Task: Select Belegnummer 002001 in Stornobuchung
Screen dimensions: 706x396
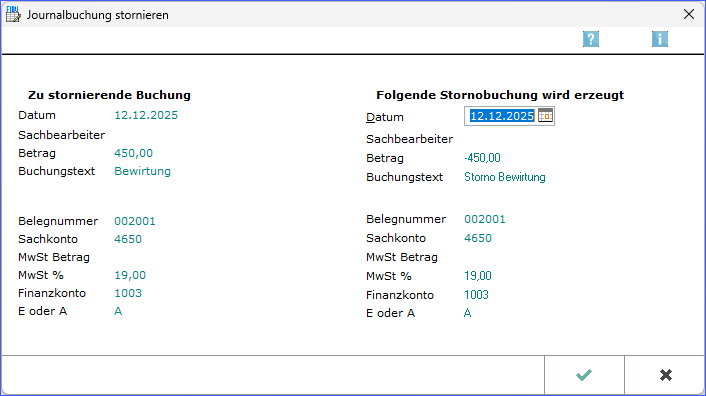Action: click(x=484, y=219)
